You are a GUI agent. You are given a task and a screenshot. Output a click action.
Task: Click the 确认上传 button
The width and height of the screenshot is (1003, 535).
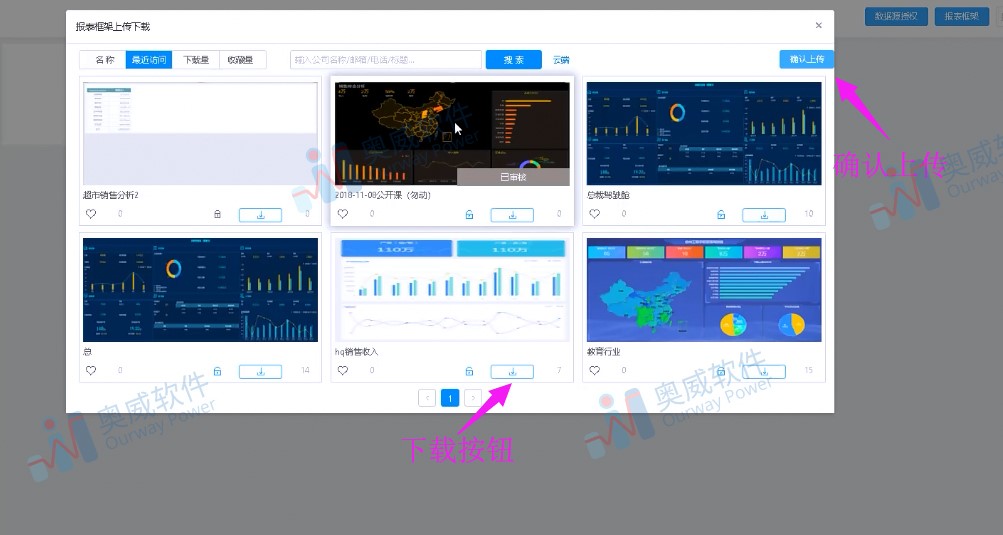[x=807, y=59]
